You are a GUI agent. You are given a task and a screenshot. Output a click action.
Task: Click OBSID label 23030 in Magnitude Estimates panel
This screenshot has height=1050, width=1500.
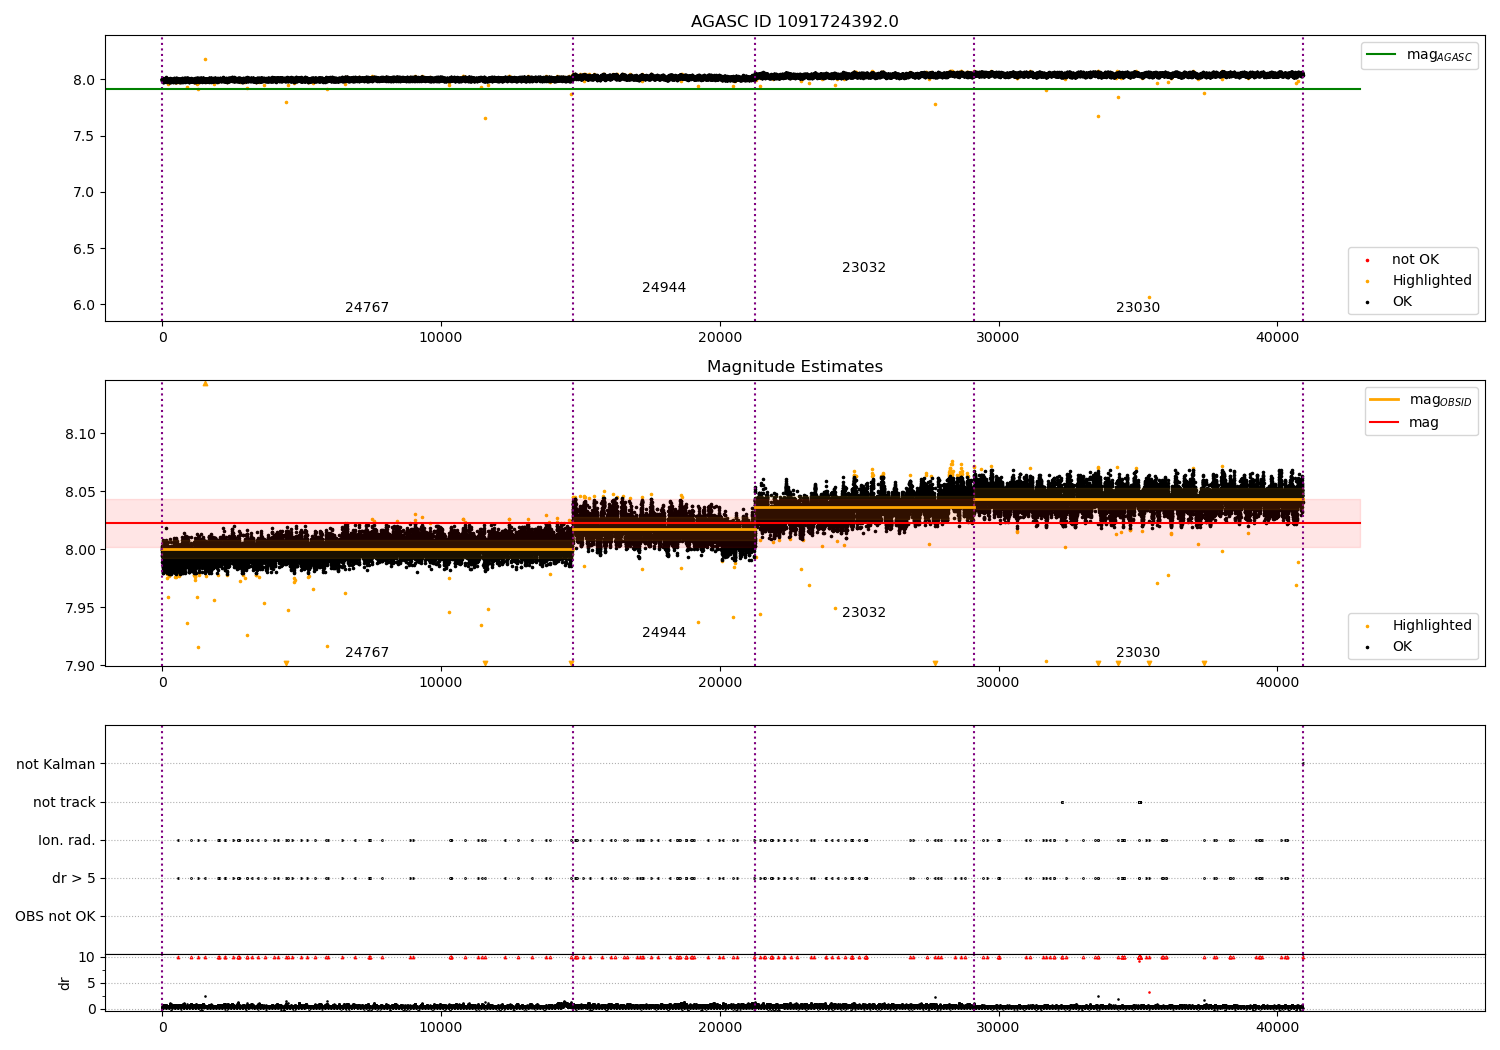click(1138, 653)
